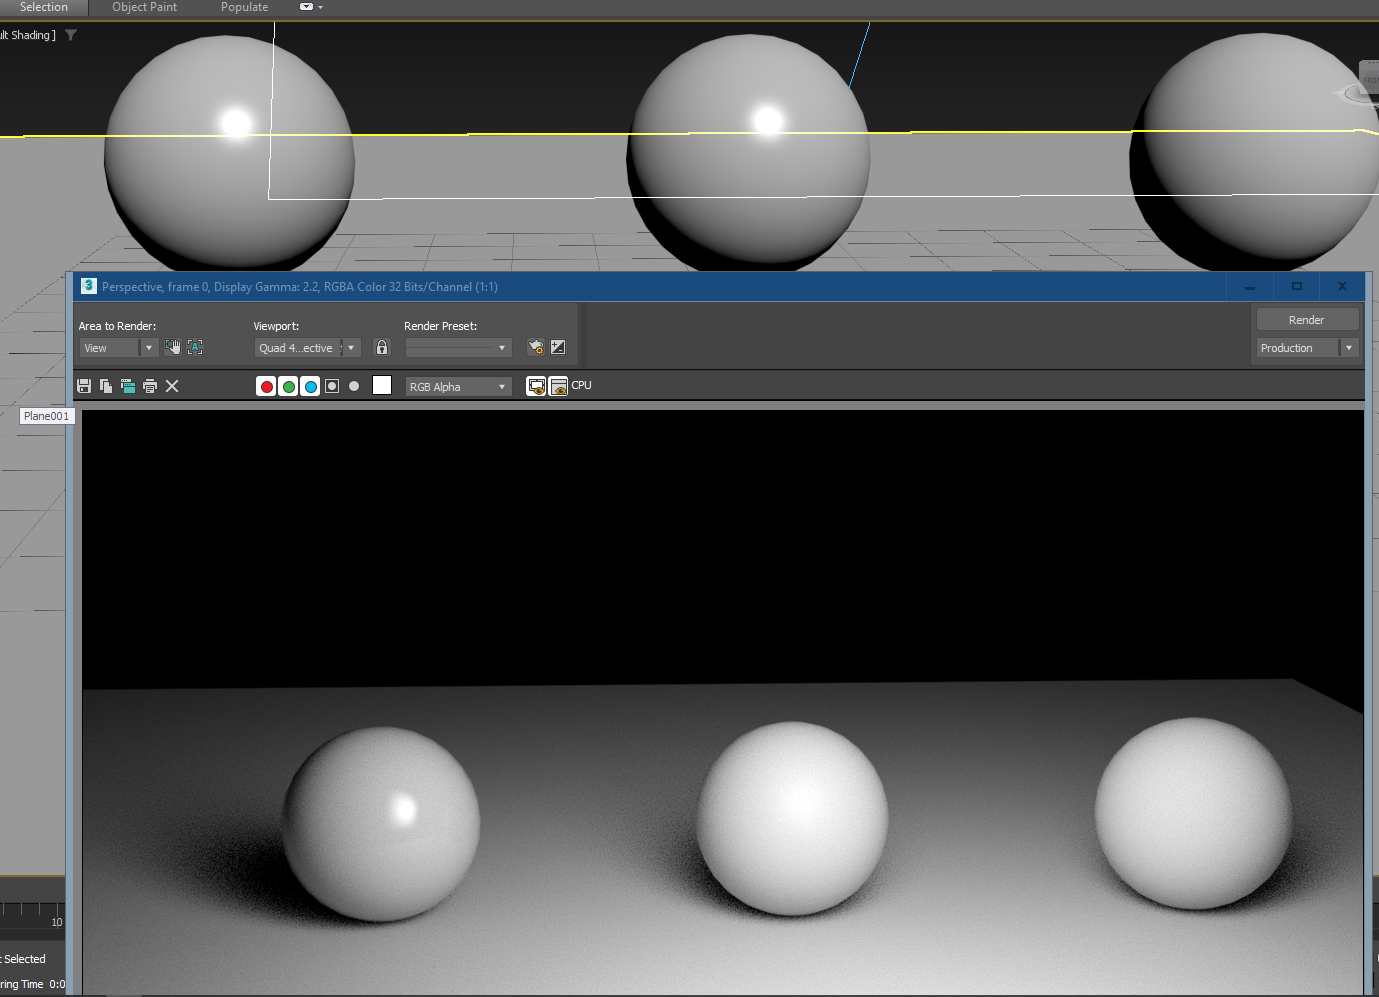Screen dimensions: 1379x997
Task: Toggle the green channel display
Action: coord(288,385)
